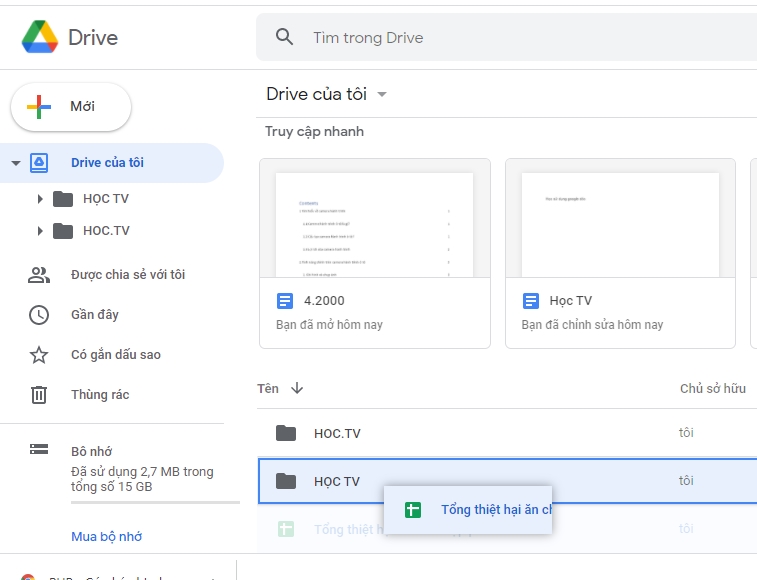Click the Google Drive logo
This screenshot has height=580, width=757.
(x=40, y=37)
